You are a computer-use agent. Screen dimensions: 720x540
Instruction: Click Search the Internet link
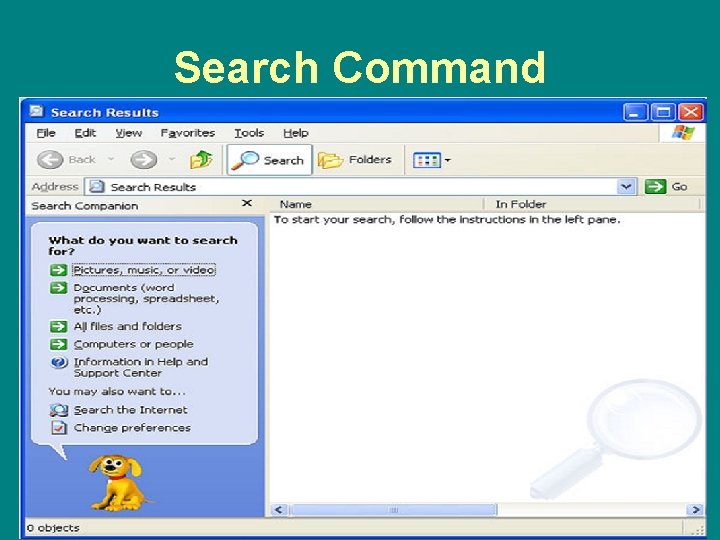pyautogui.click(x=130, y=410)
